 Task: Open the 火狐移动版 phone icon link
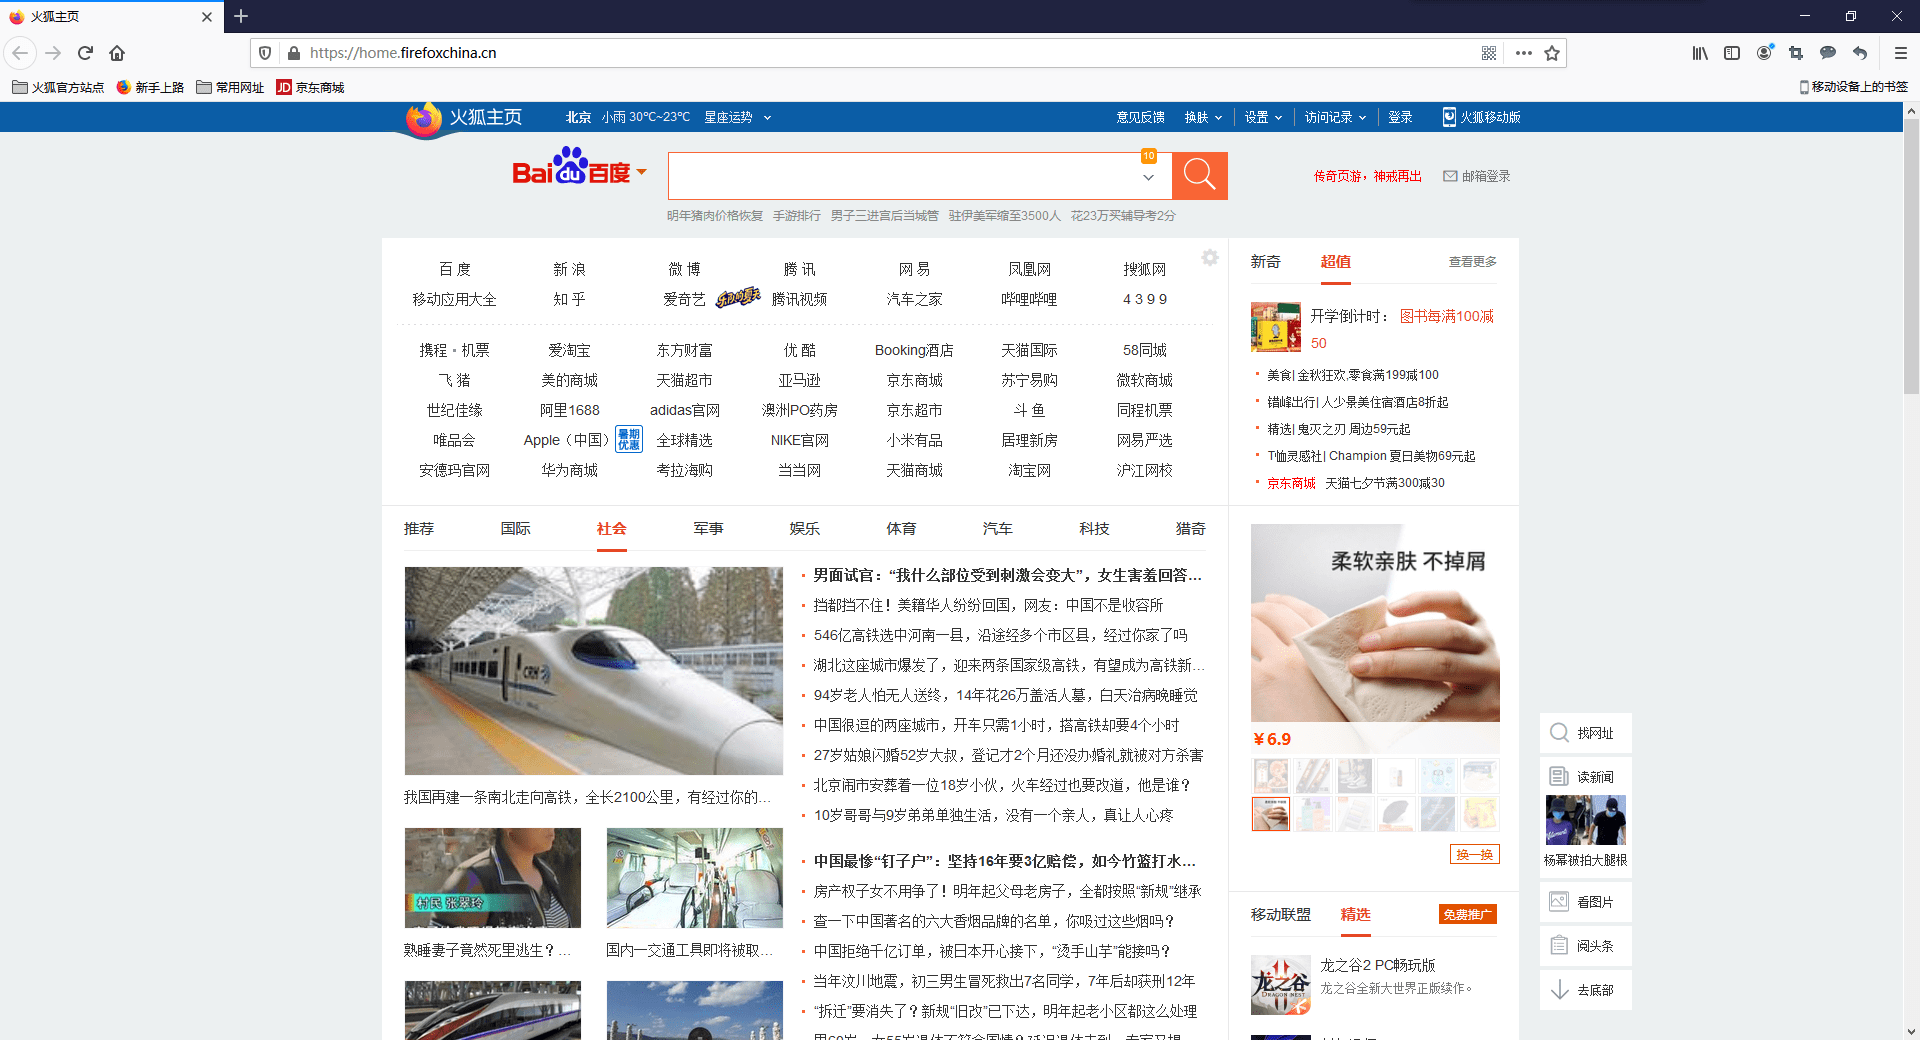click(1481, 117)
